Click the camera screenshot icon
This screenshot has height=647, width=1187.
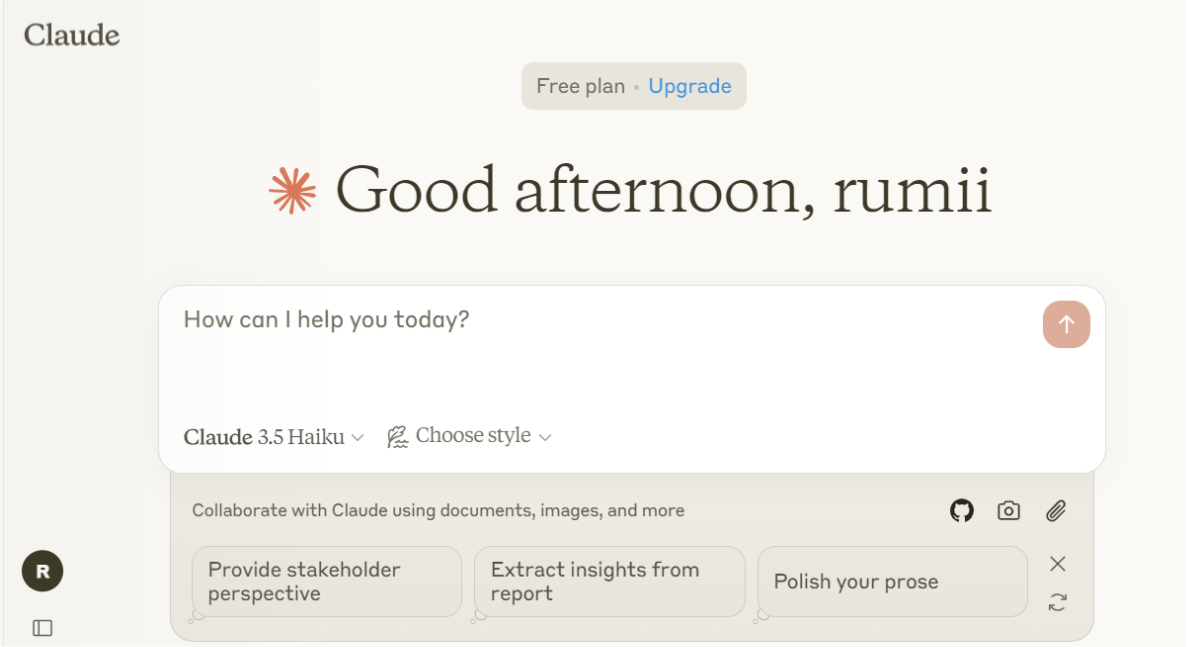[x=1008, y=511]
